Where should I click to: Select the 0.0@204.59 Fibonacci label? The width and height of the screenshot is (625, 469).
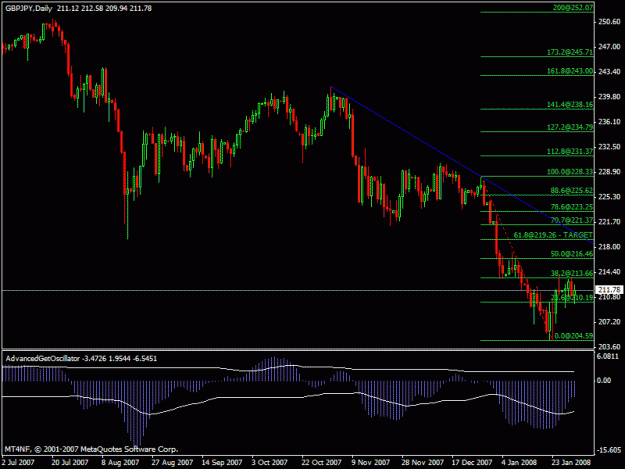pos(574,336)
